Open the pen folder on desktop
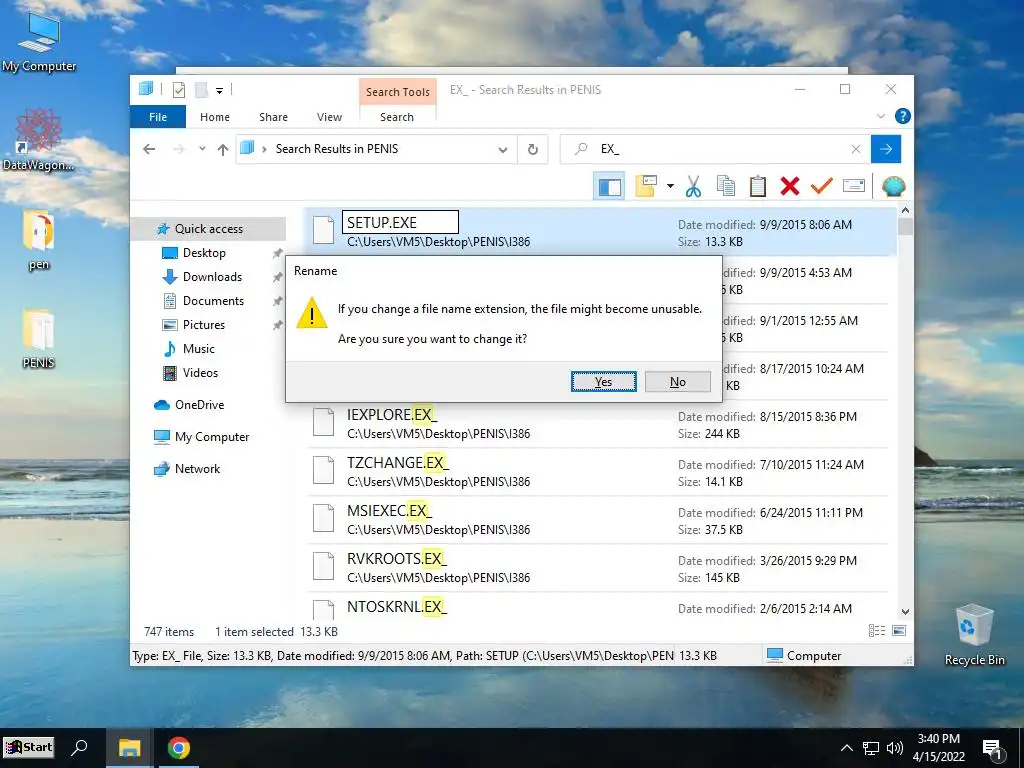This screenshot has width=1024, height=768. (x=39, y=240)
